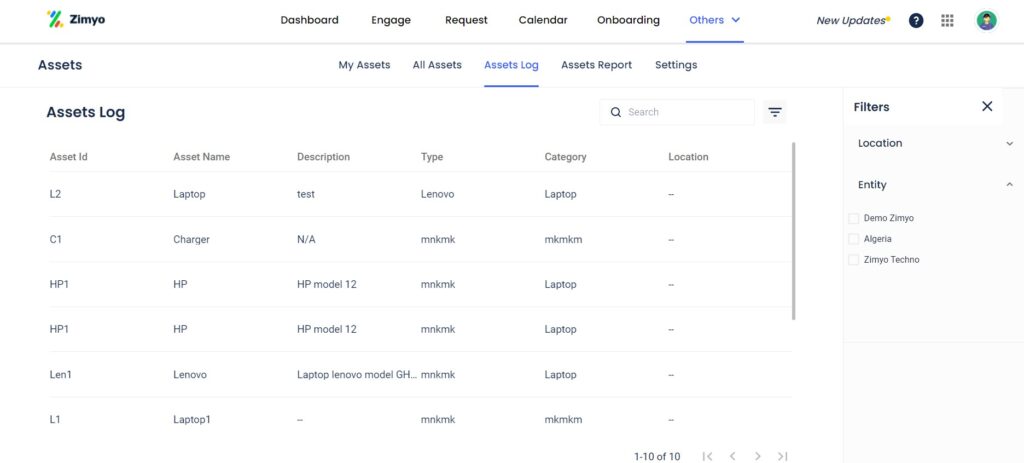Click the Zimyo logo icon
This screenshot has height=463, width=1024.
click(55, 19)
